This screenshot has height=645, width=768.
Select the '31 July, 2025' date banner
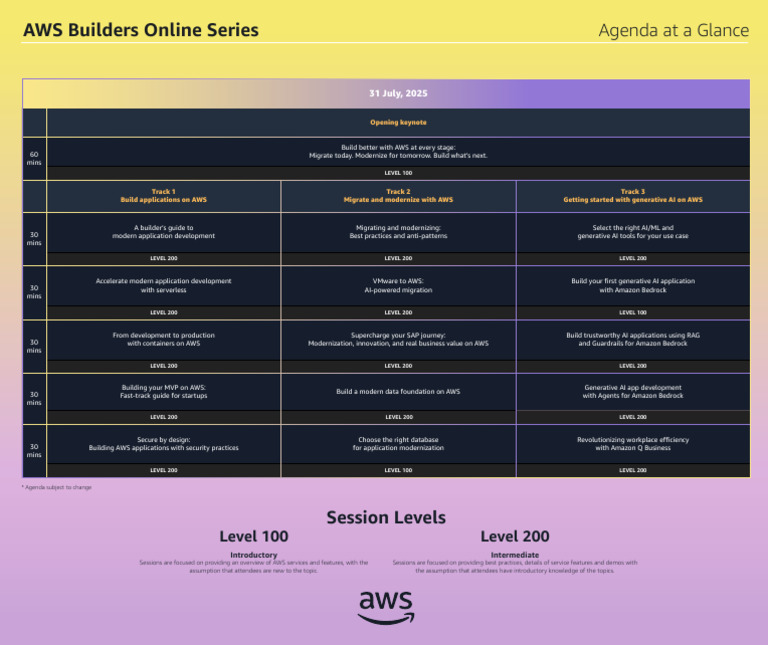coord(386,94)
